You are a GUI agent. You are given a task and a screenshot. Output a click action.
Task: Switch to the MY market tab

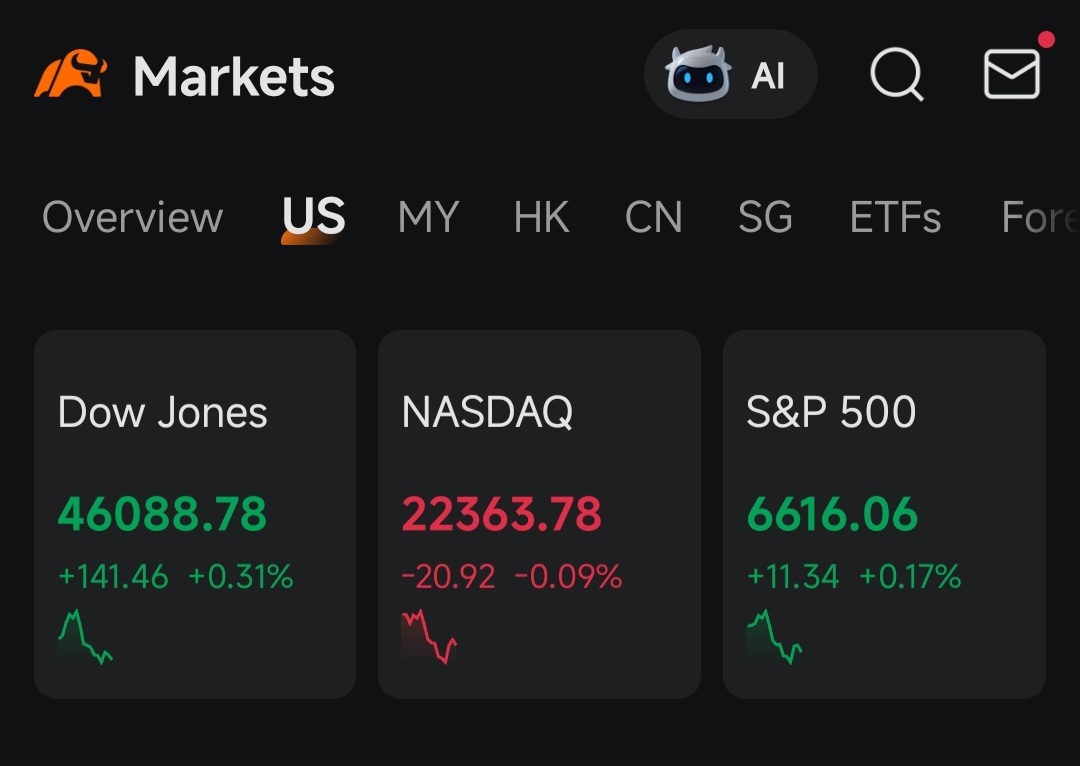pyautogui.click(x=428, y=217)
